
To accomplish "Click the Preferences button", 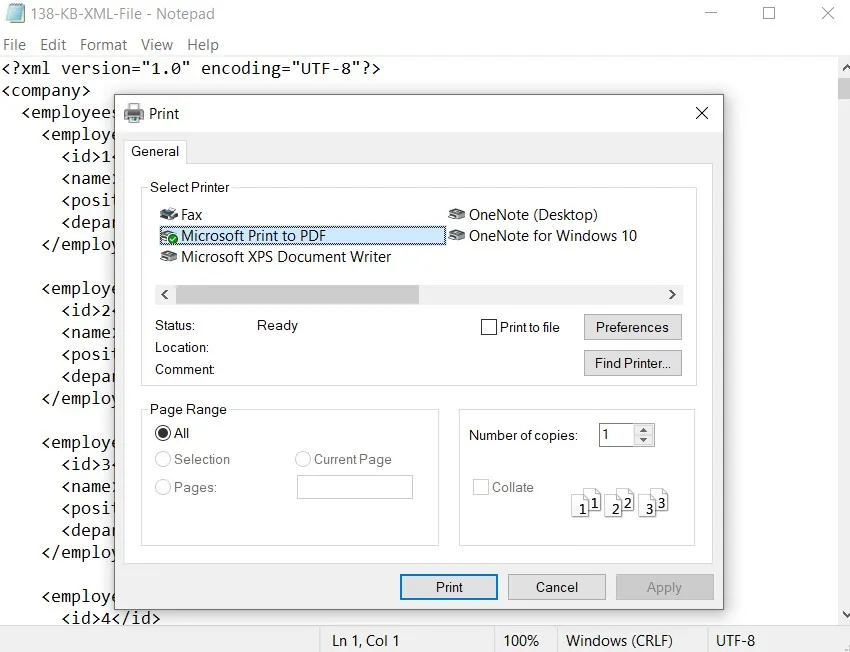I will 632,326.
